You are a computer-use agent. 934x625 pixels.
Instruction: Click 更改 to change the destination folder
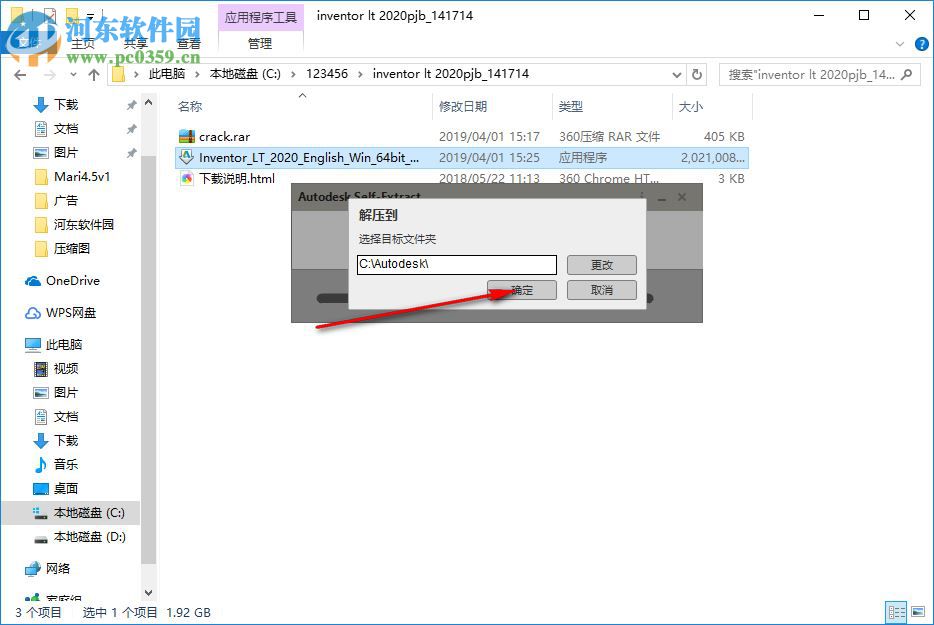click(x=601, y=264)
